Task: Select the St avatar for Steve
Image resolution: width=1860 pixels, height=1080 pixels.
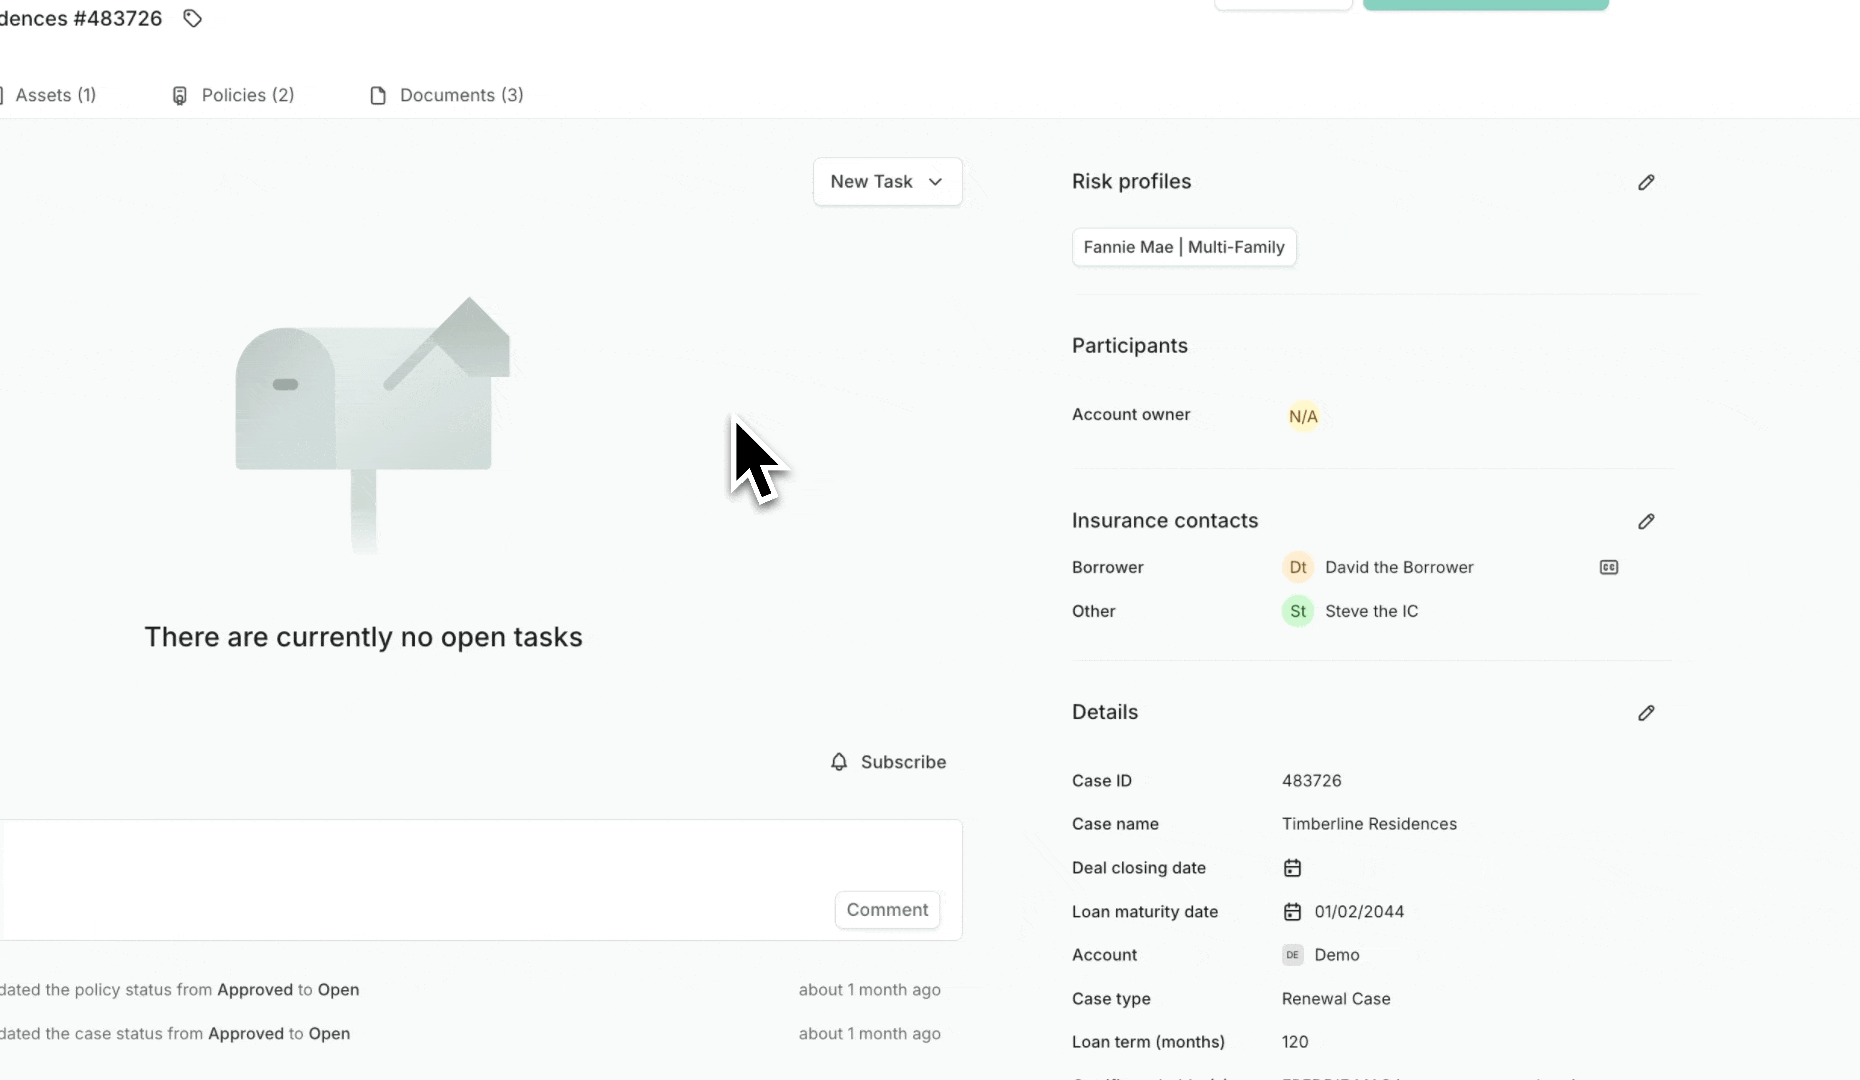Action: point(1297,611)
